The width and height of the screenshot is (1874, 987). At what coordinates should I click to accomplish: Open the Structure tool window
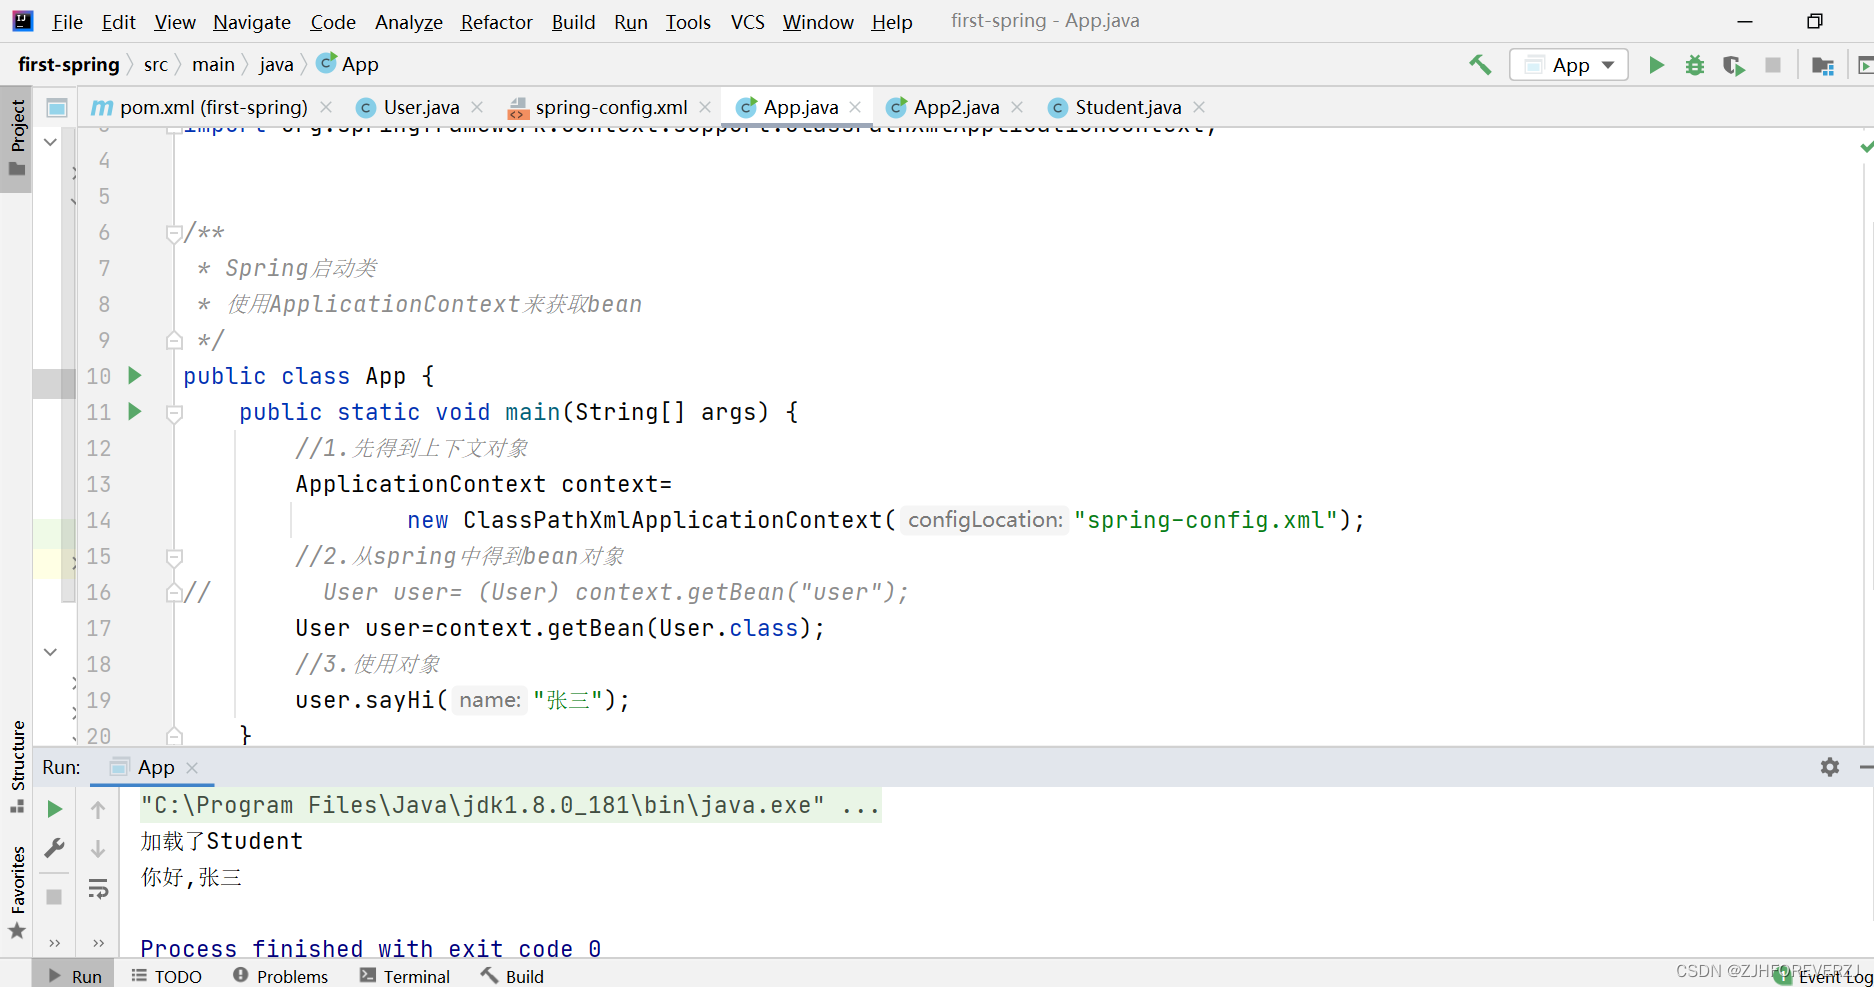click(17, 766)
